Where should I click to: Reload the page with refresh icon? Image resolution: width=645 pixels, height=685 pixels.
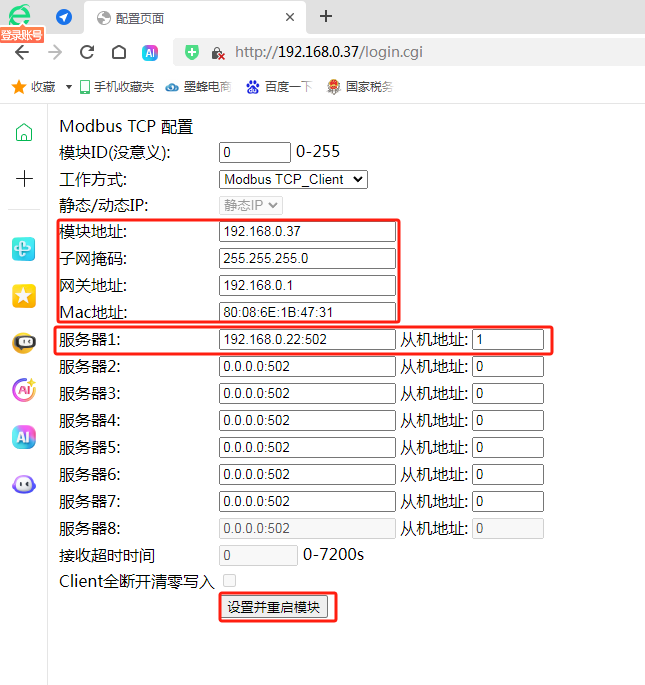point(87,52)
